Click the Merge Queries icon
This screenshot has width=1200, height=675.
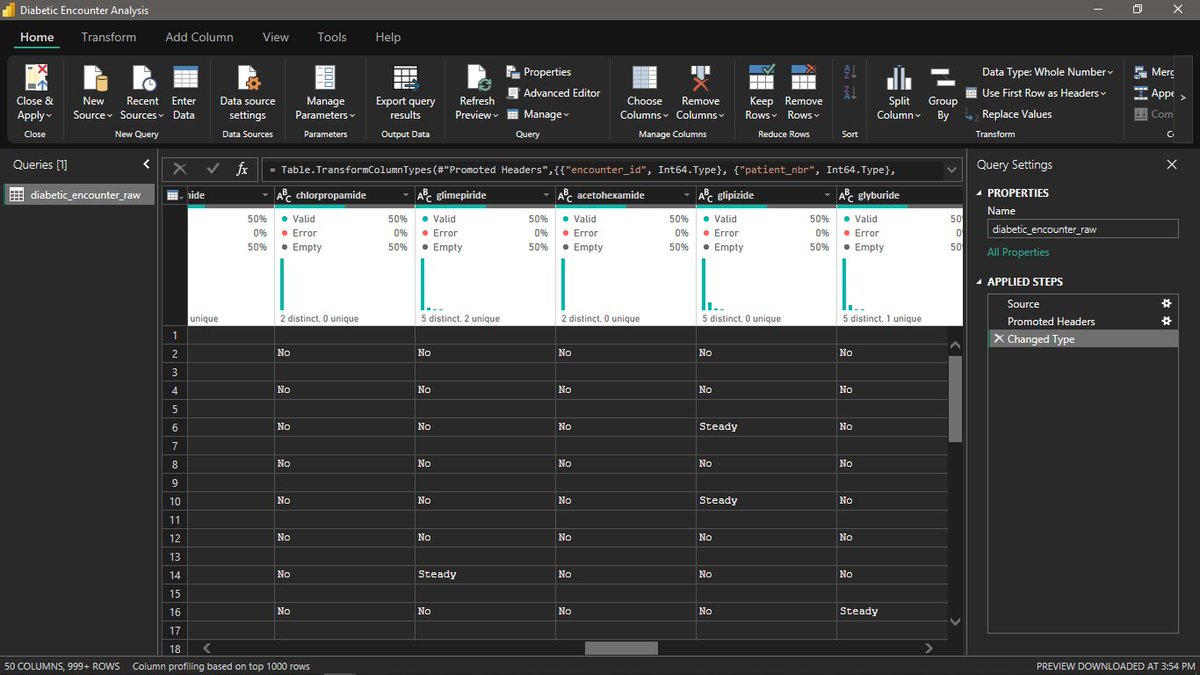pyautogui.click(x=1142, y=72)
